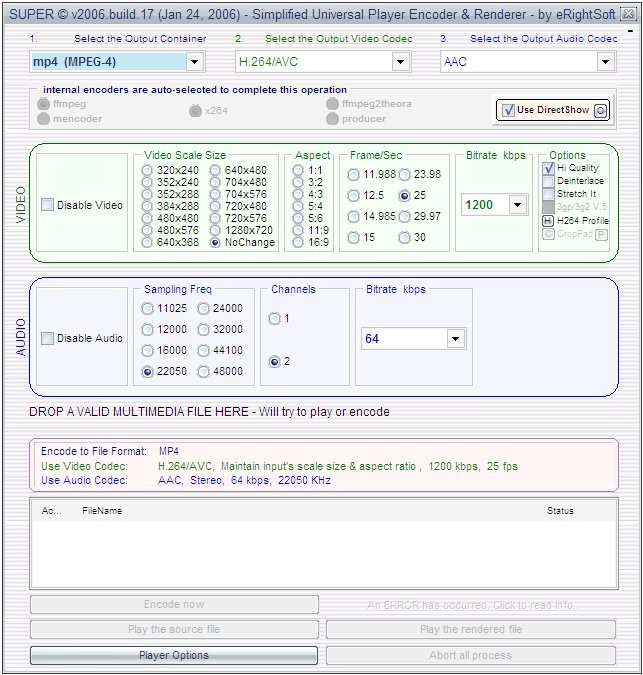The height and width of the screenshot is (675, 643).
Task: Expand the audio bitrate 64 dropdown
Action: coord(456,338)
